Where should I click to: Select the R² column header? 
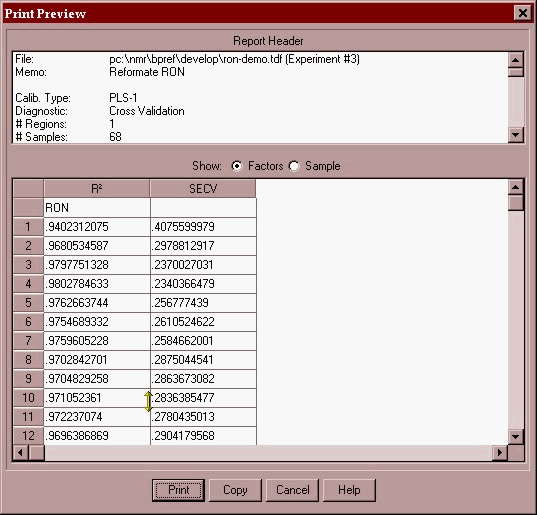coord(97,188)
